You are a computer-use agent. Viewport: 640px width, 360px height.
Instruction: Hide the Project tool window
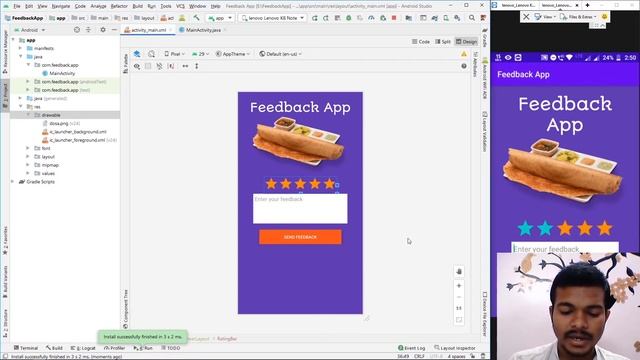114,30
